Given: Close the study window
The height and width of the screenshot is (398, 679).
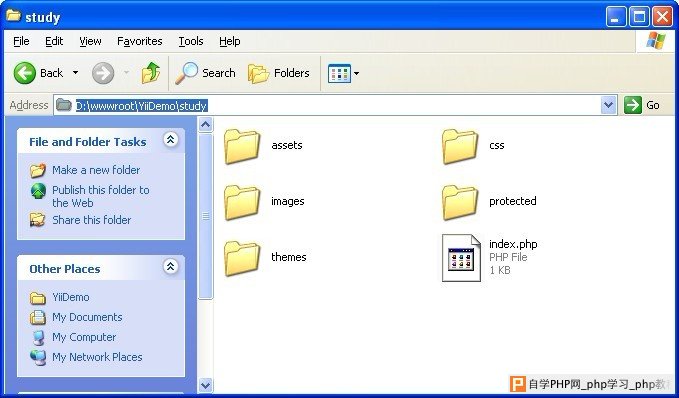Looking at the screenshot, I should [662, 17].
